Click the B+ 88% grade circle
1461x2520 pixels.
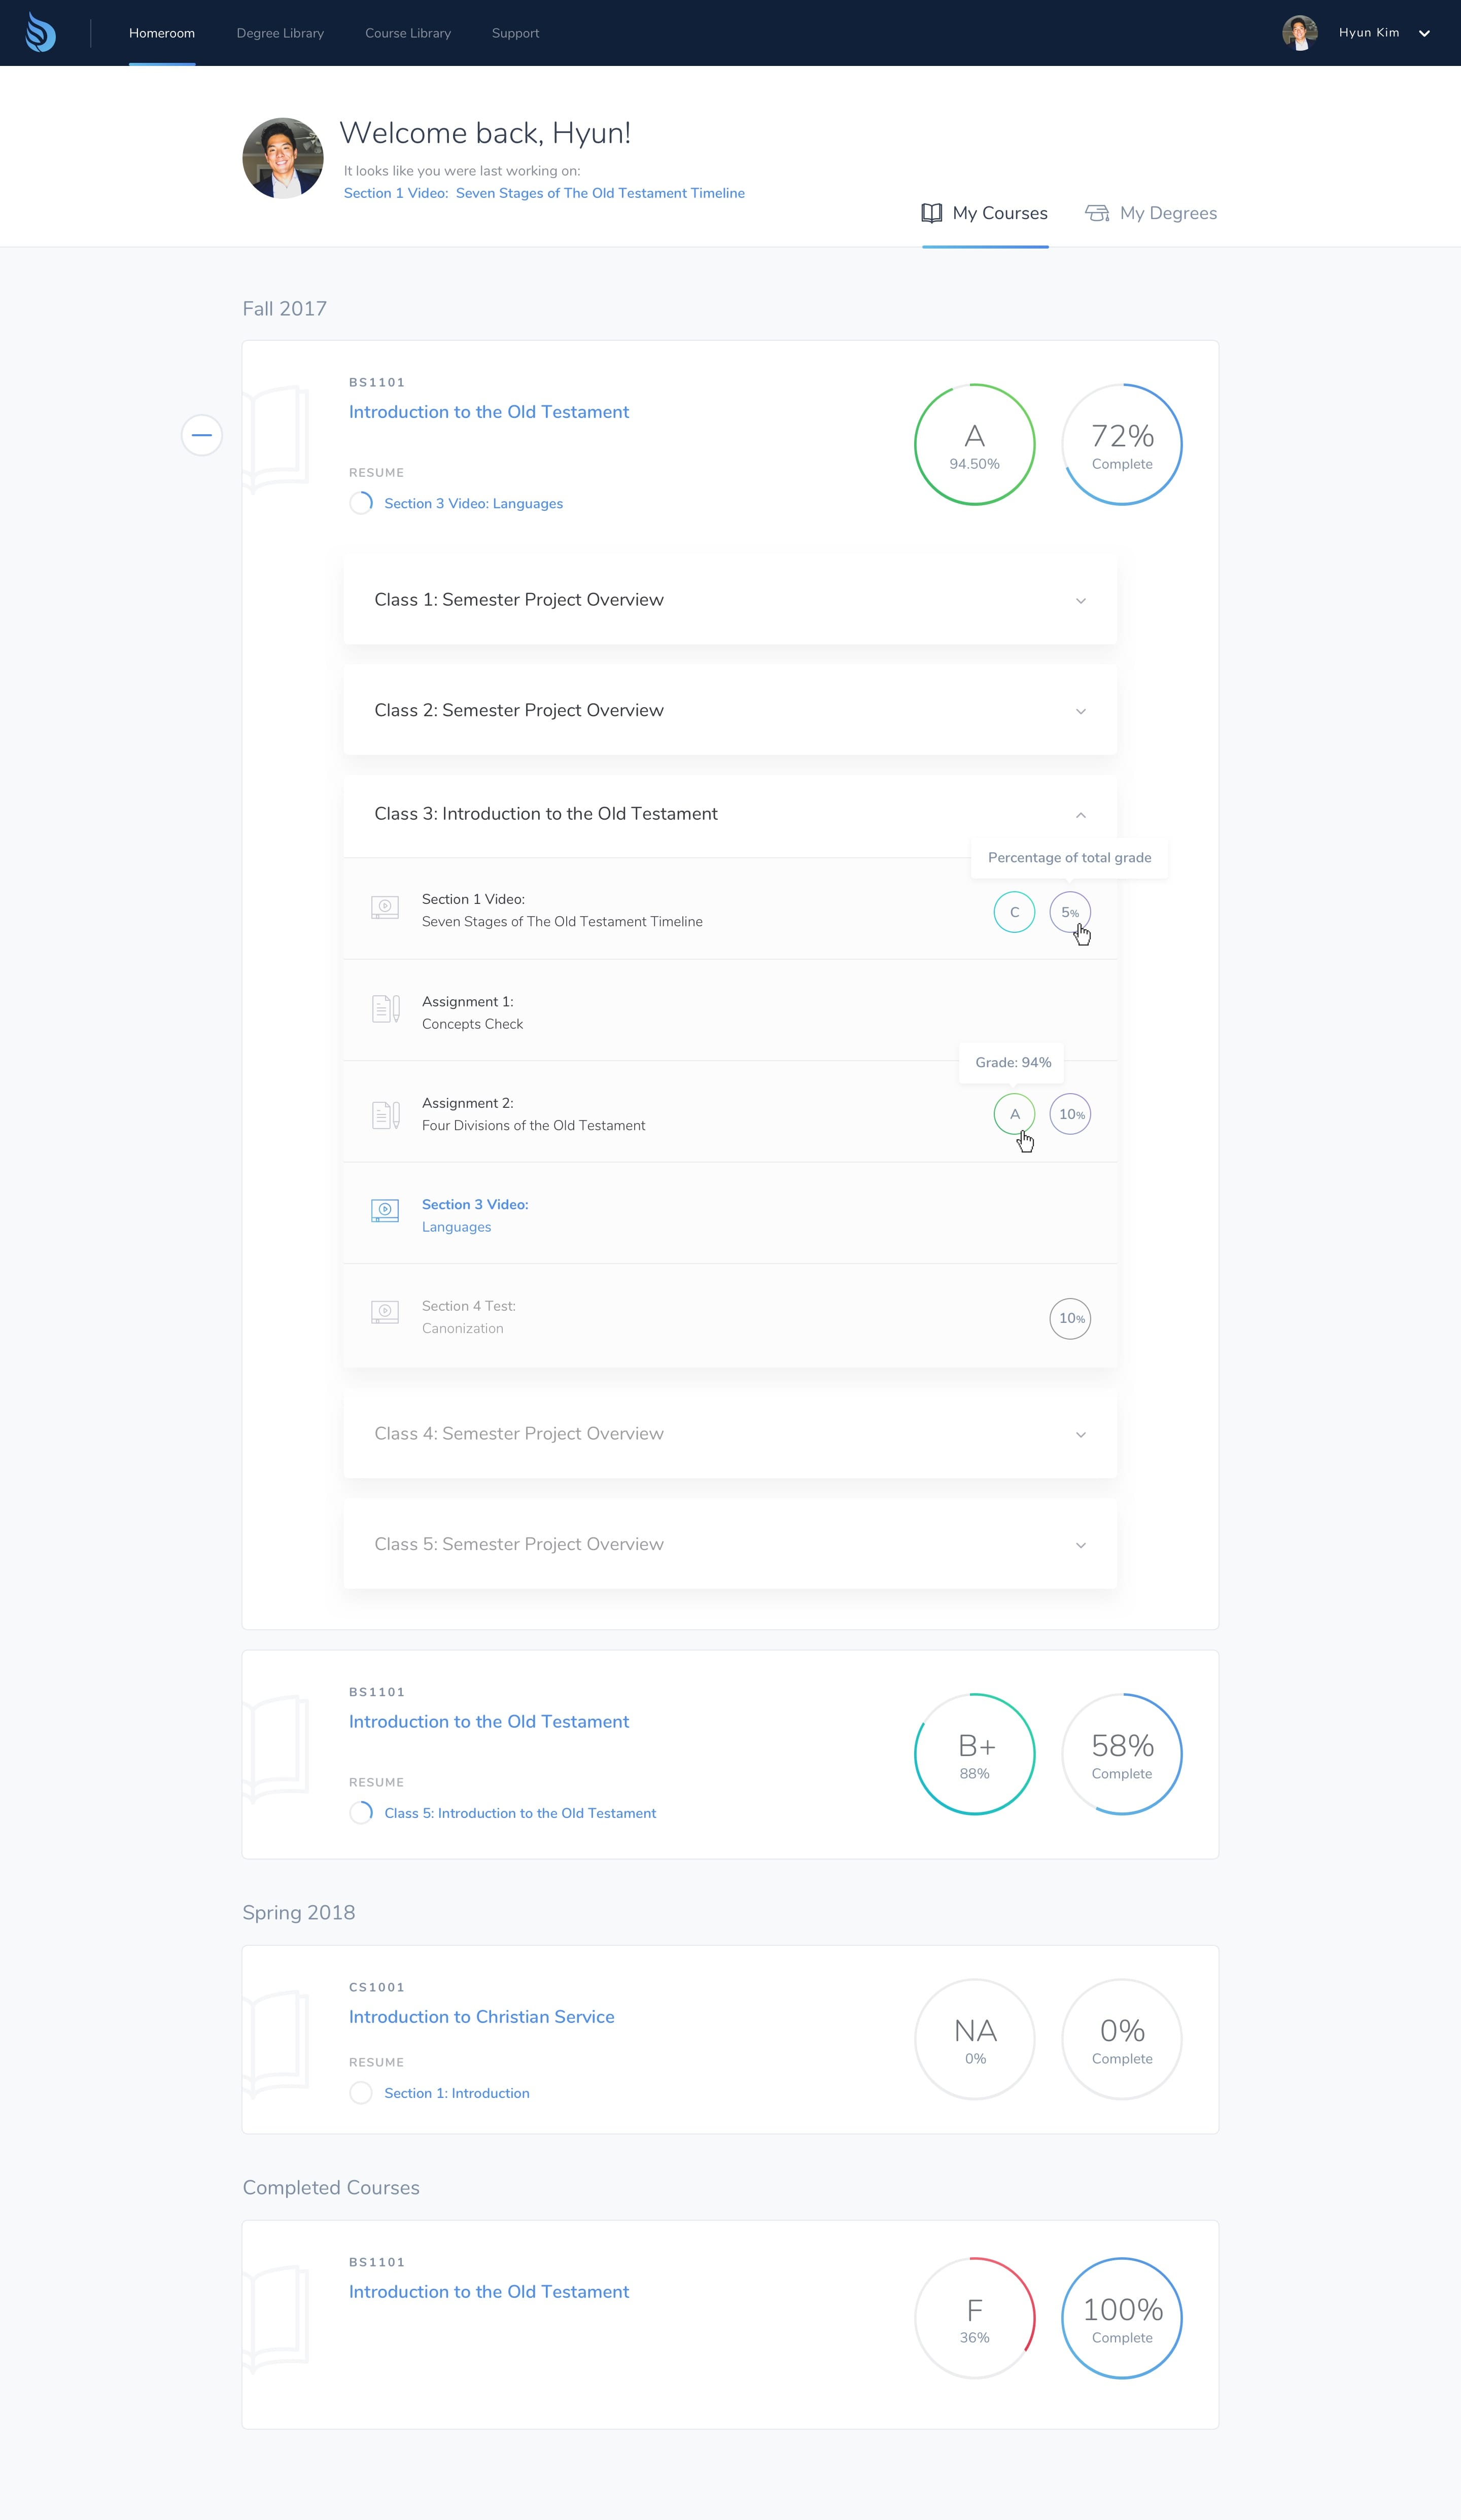[975, 1754]
